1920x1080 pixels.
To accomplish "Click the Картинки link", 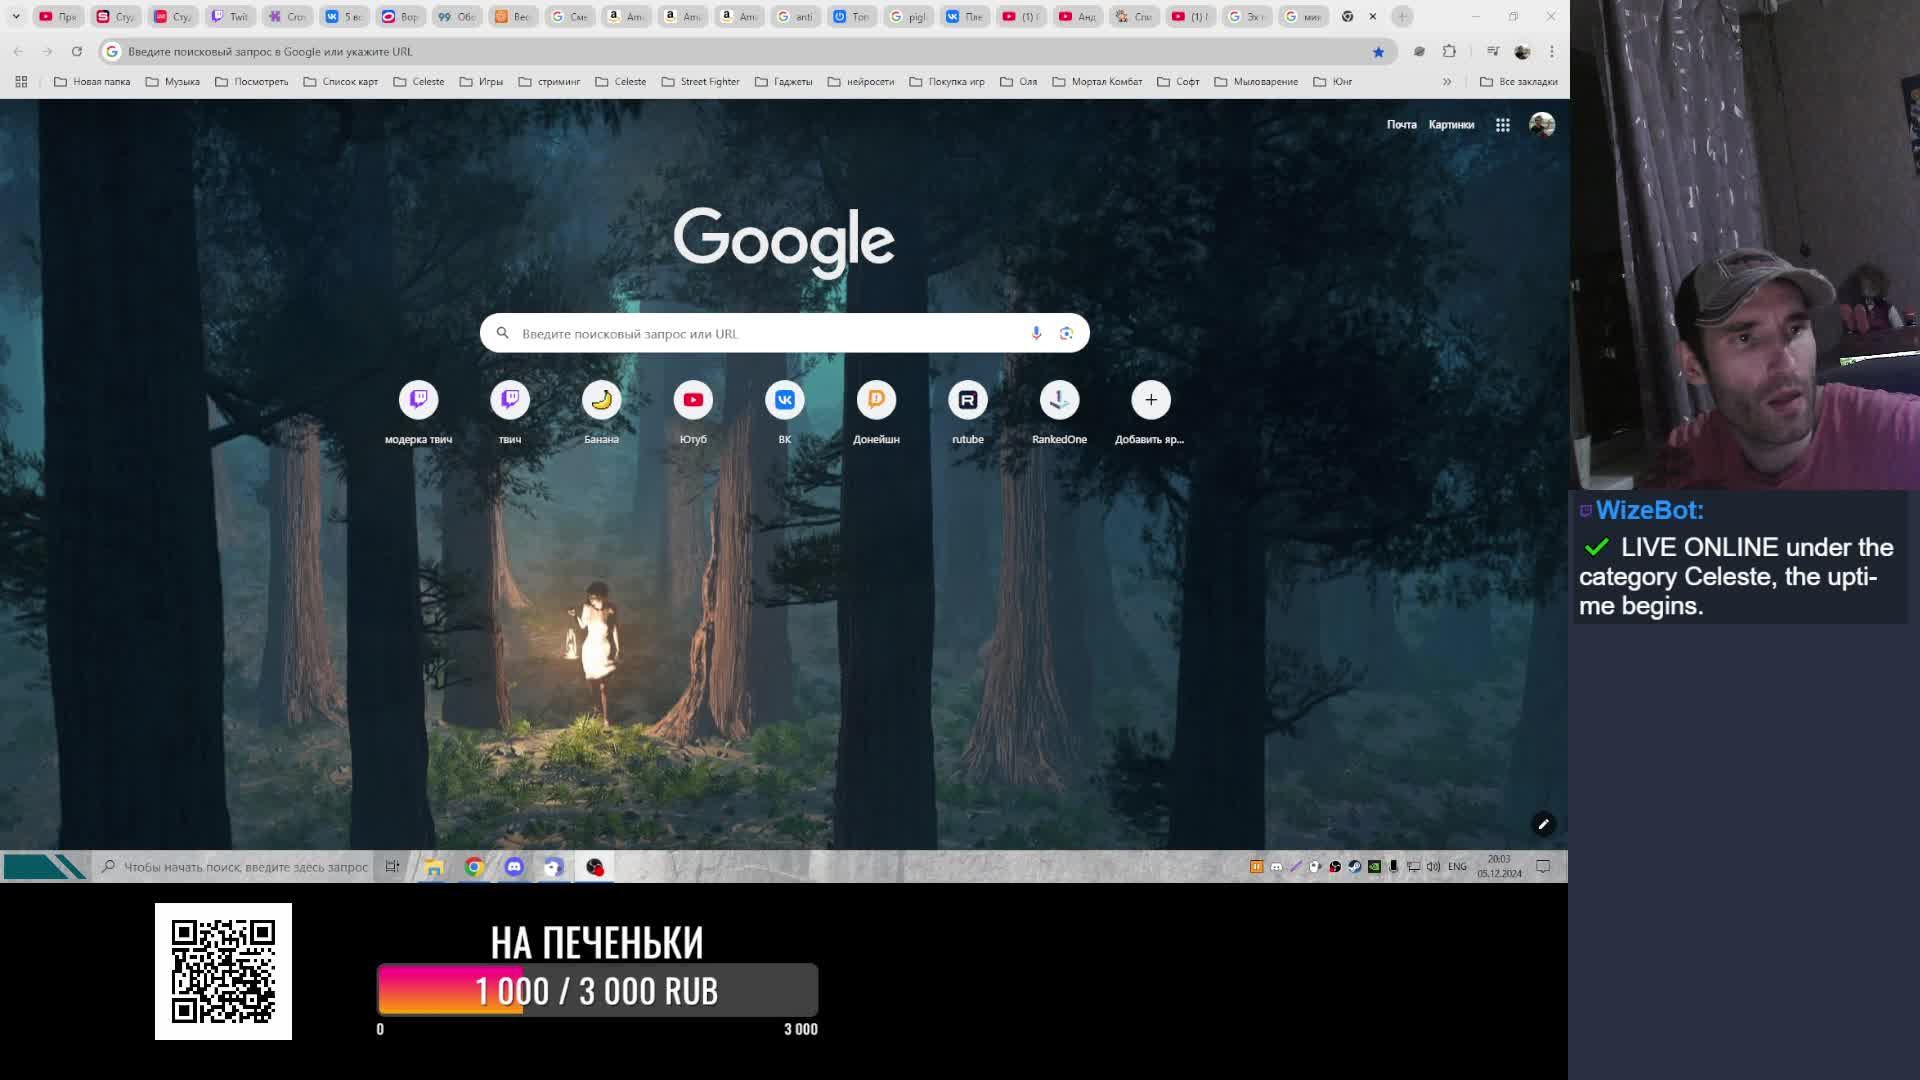I will click(x=1451, y=125).
